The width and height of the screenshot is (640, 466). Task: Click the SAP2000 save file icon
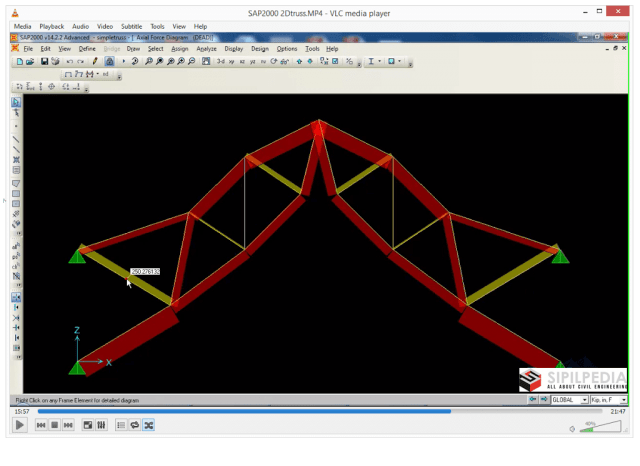coord(44,61)
